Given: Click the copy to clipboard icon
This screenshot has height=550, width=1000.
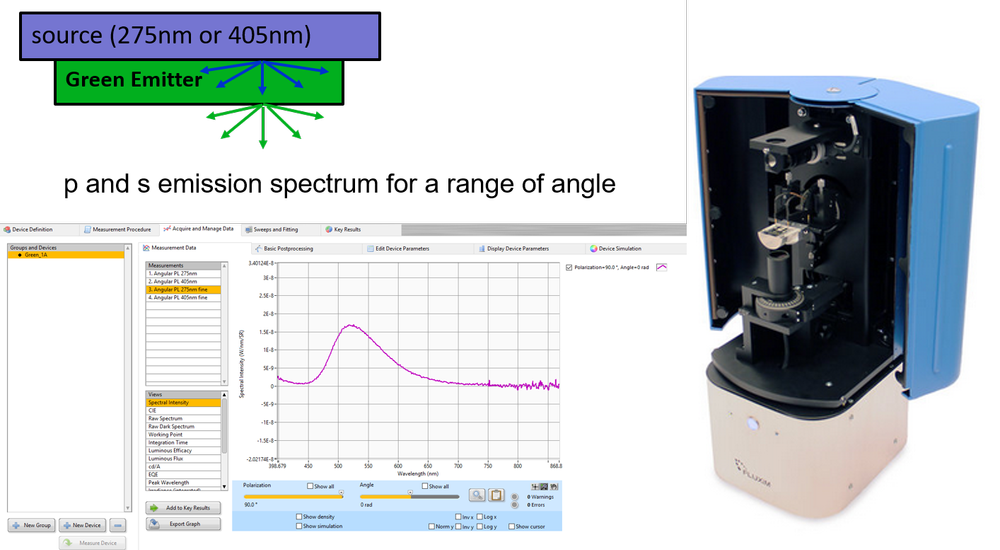Looking at the screenshot, I should pos(496,495).
